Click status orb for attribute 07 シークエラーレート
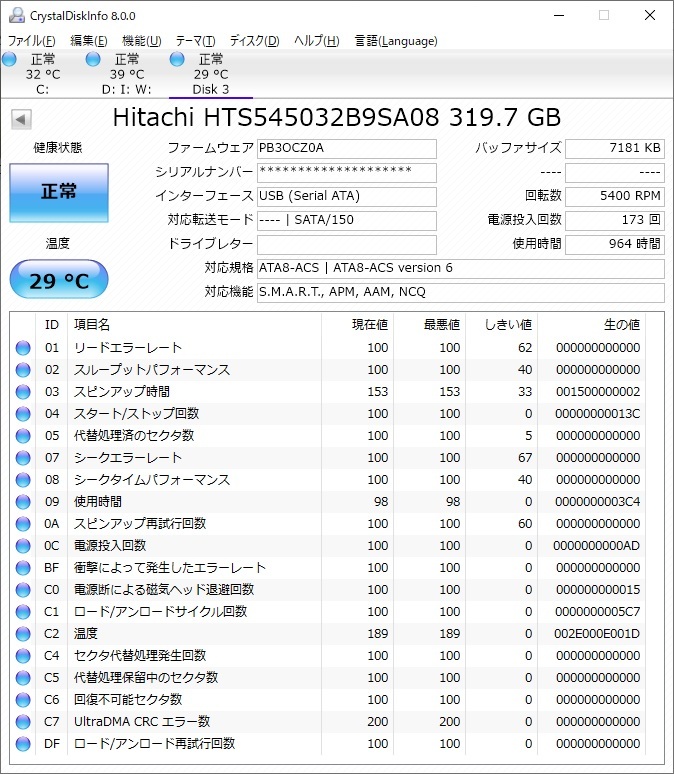The height and width of the screenshot is (774, 674). pyautogui.click(x=23, y=458)
